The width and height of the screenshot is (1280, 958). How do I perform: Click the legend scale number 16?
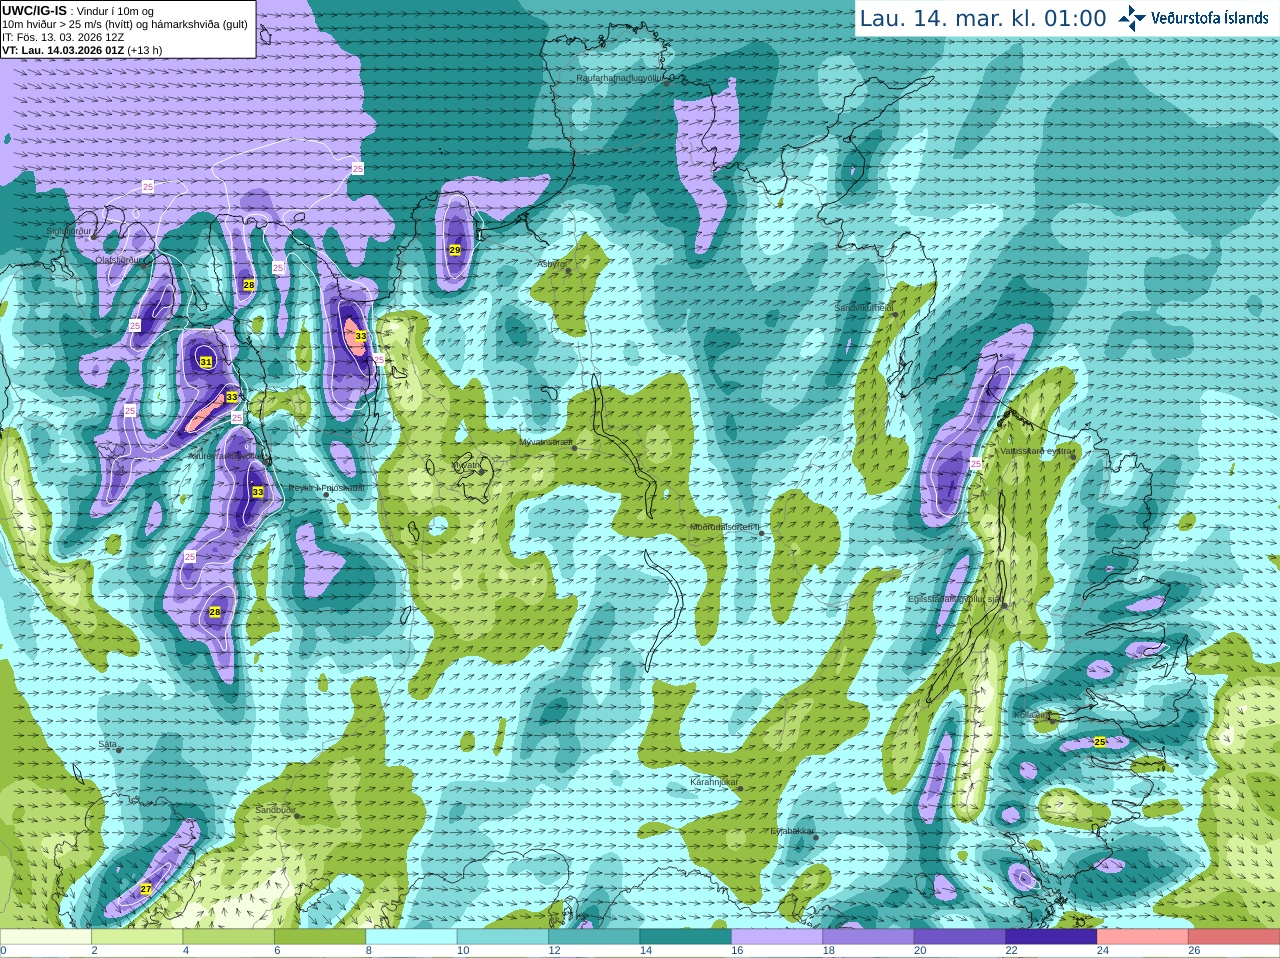pos(737,951)
